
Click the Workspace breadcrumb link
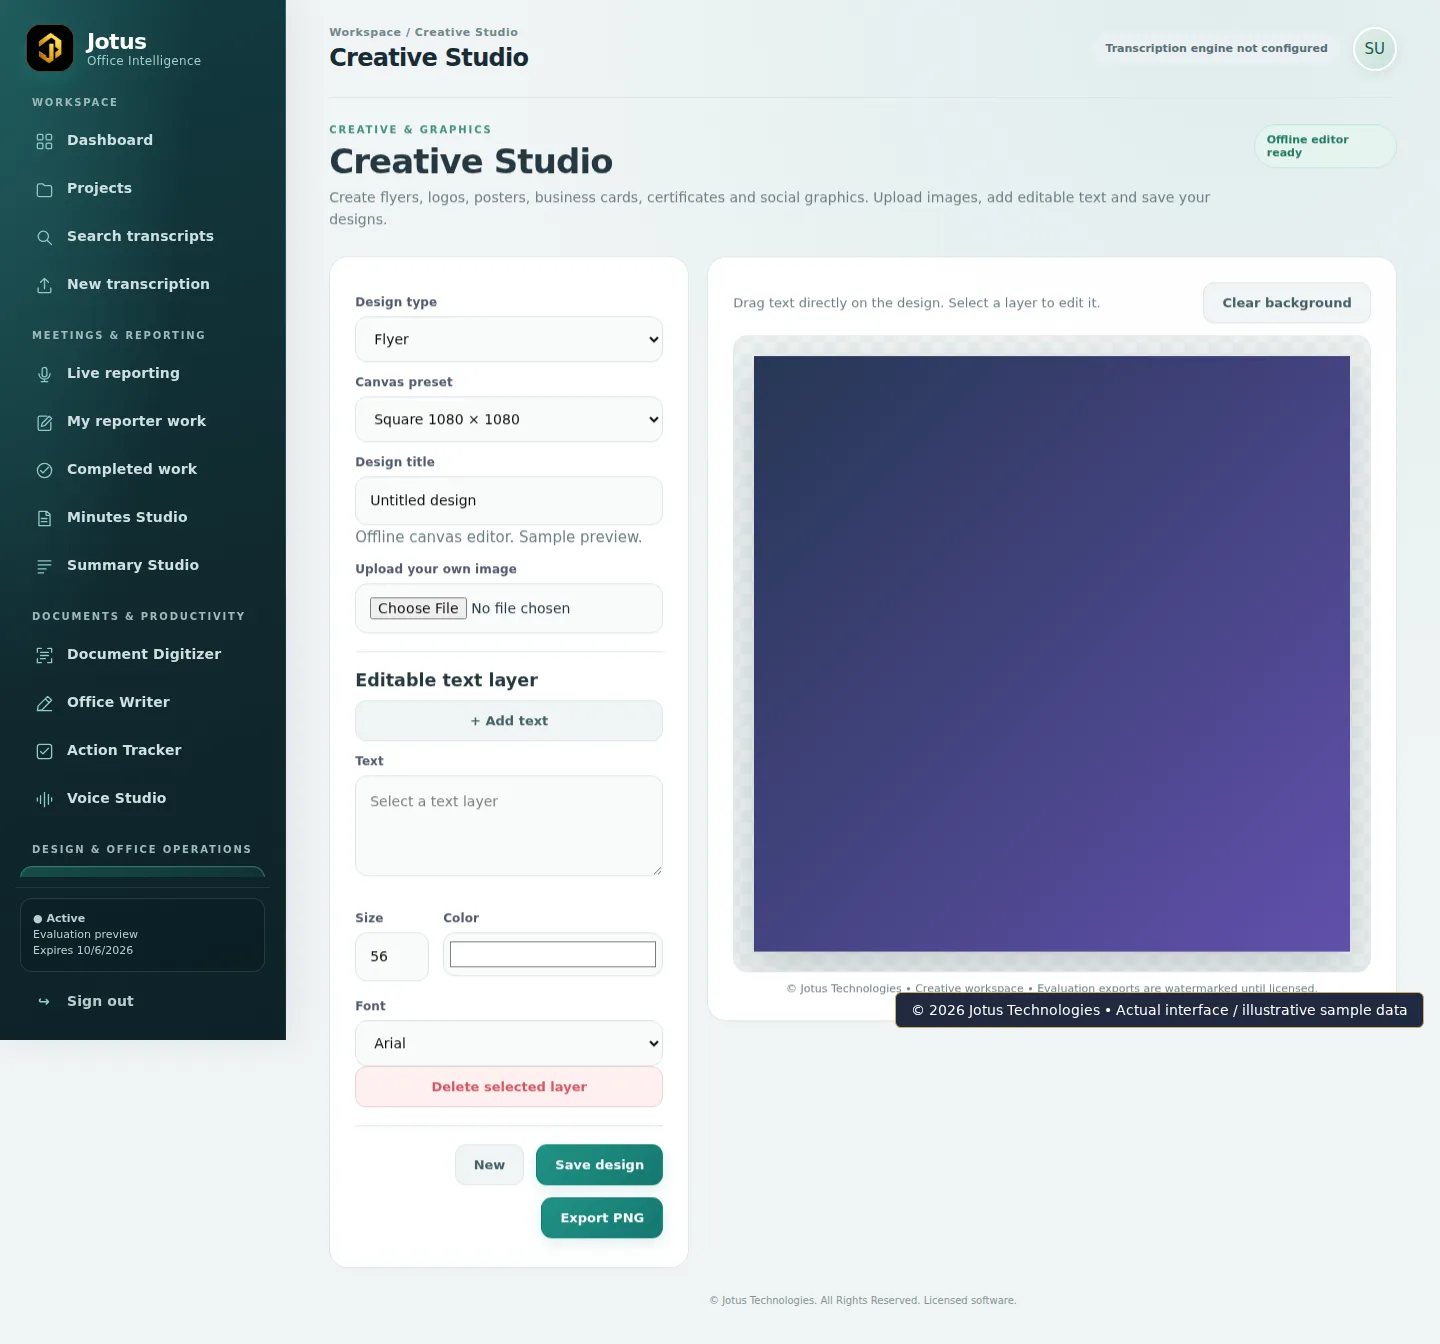point(365,32)
